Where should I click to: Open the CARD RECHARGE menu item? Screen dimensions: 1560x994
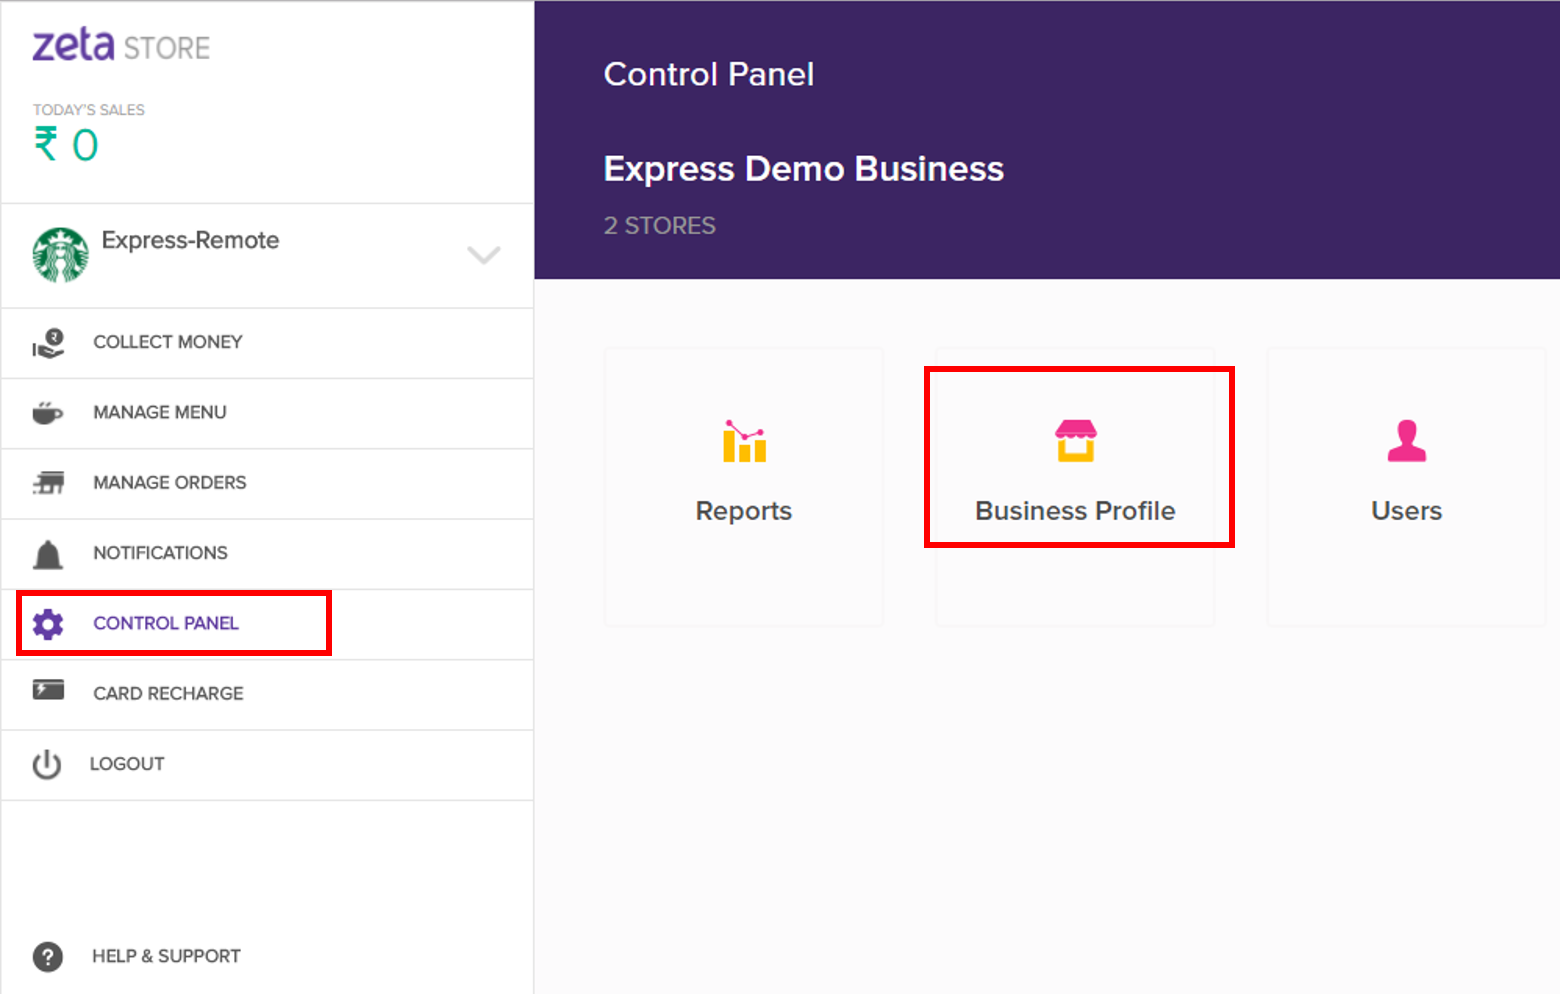pos(168,693)
